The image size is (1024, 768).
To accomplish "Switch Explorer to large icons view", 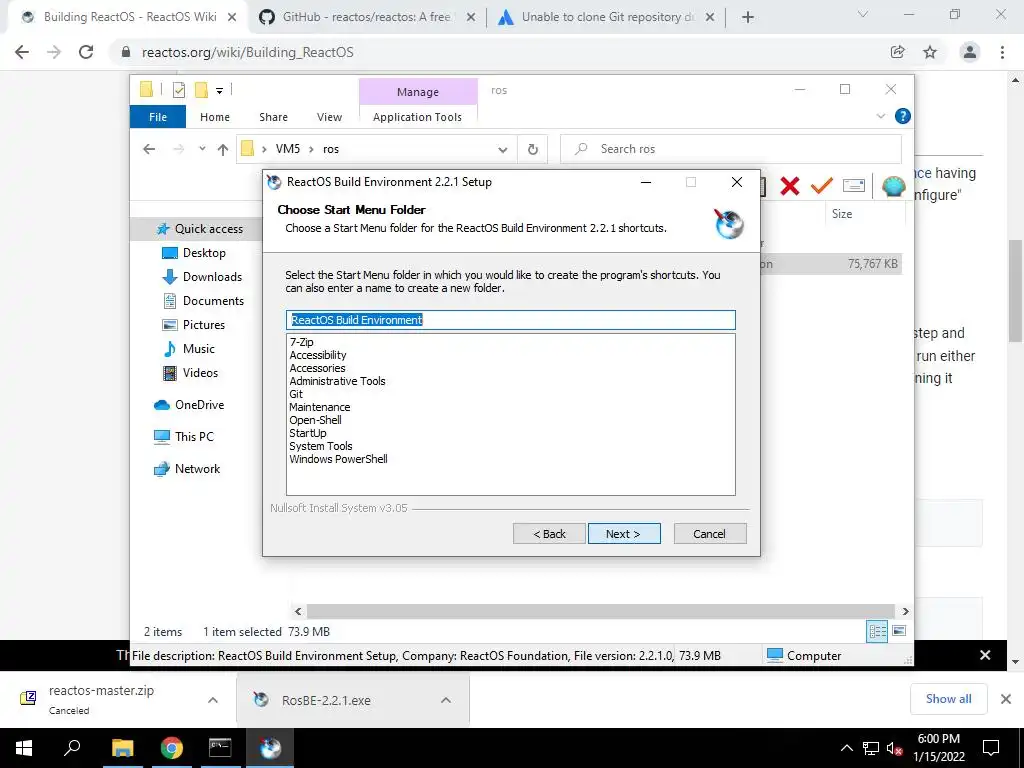I will [x=899, y=631].
